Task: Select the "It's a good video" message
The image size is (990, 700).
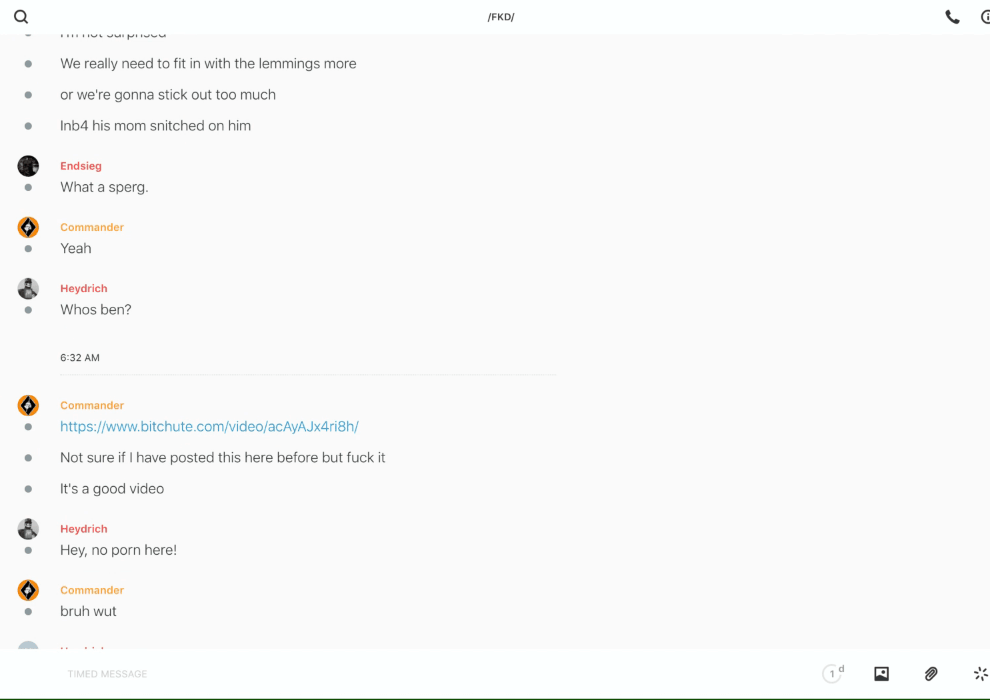Action: point(112,489)
